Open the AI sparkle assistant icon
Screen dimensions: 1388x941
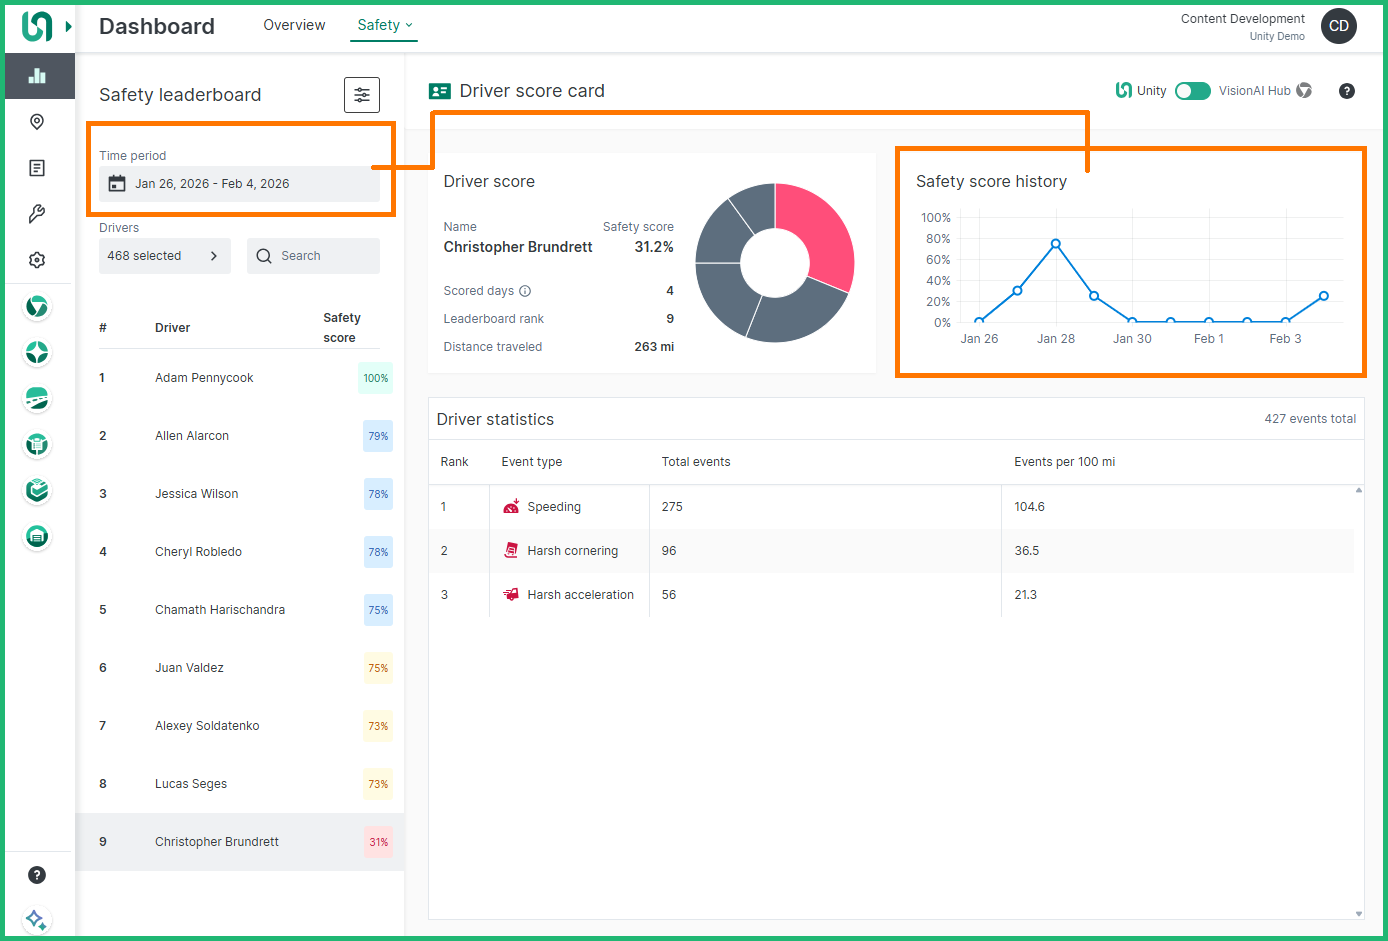pyautogui.click(x=36, y=919)
